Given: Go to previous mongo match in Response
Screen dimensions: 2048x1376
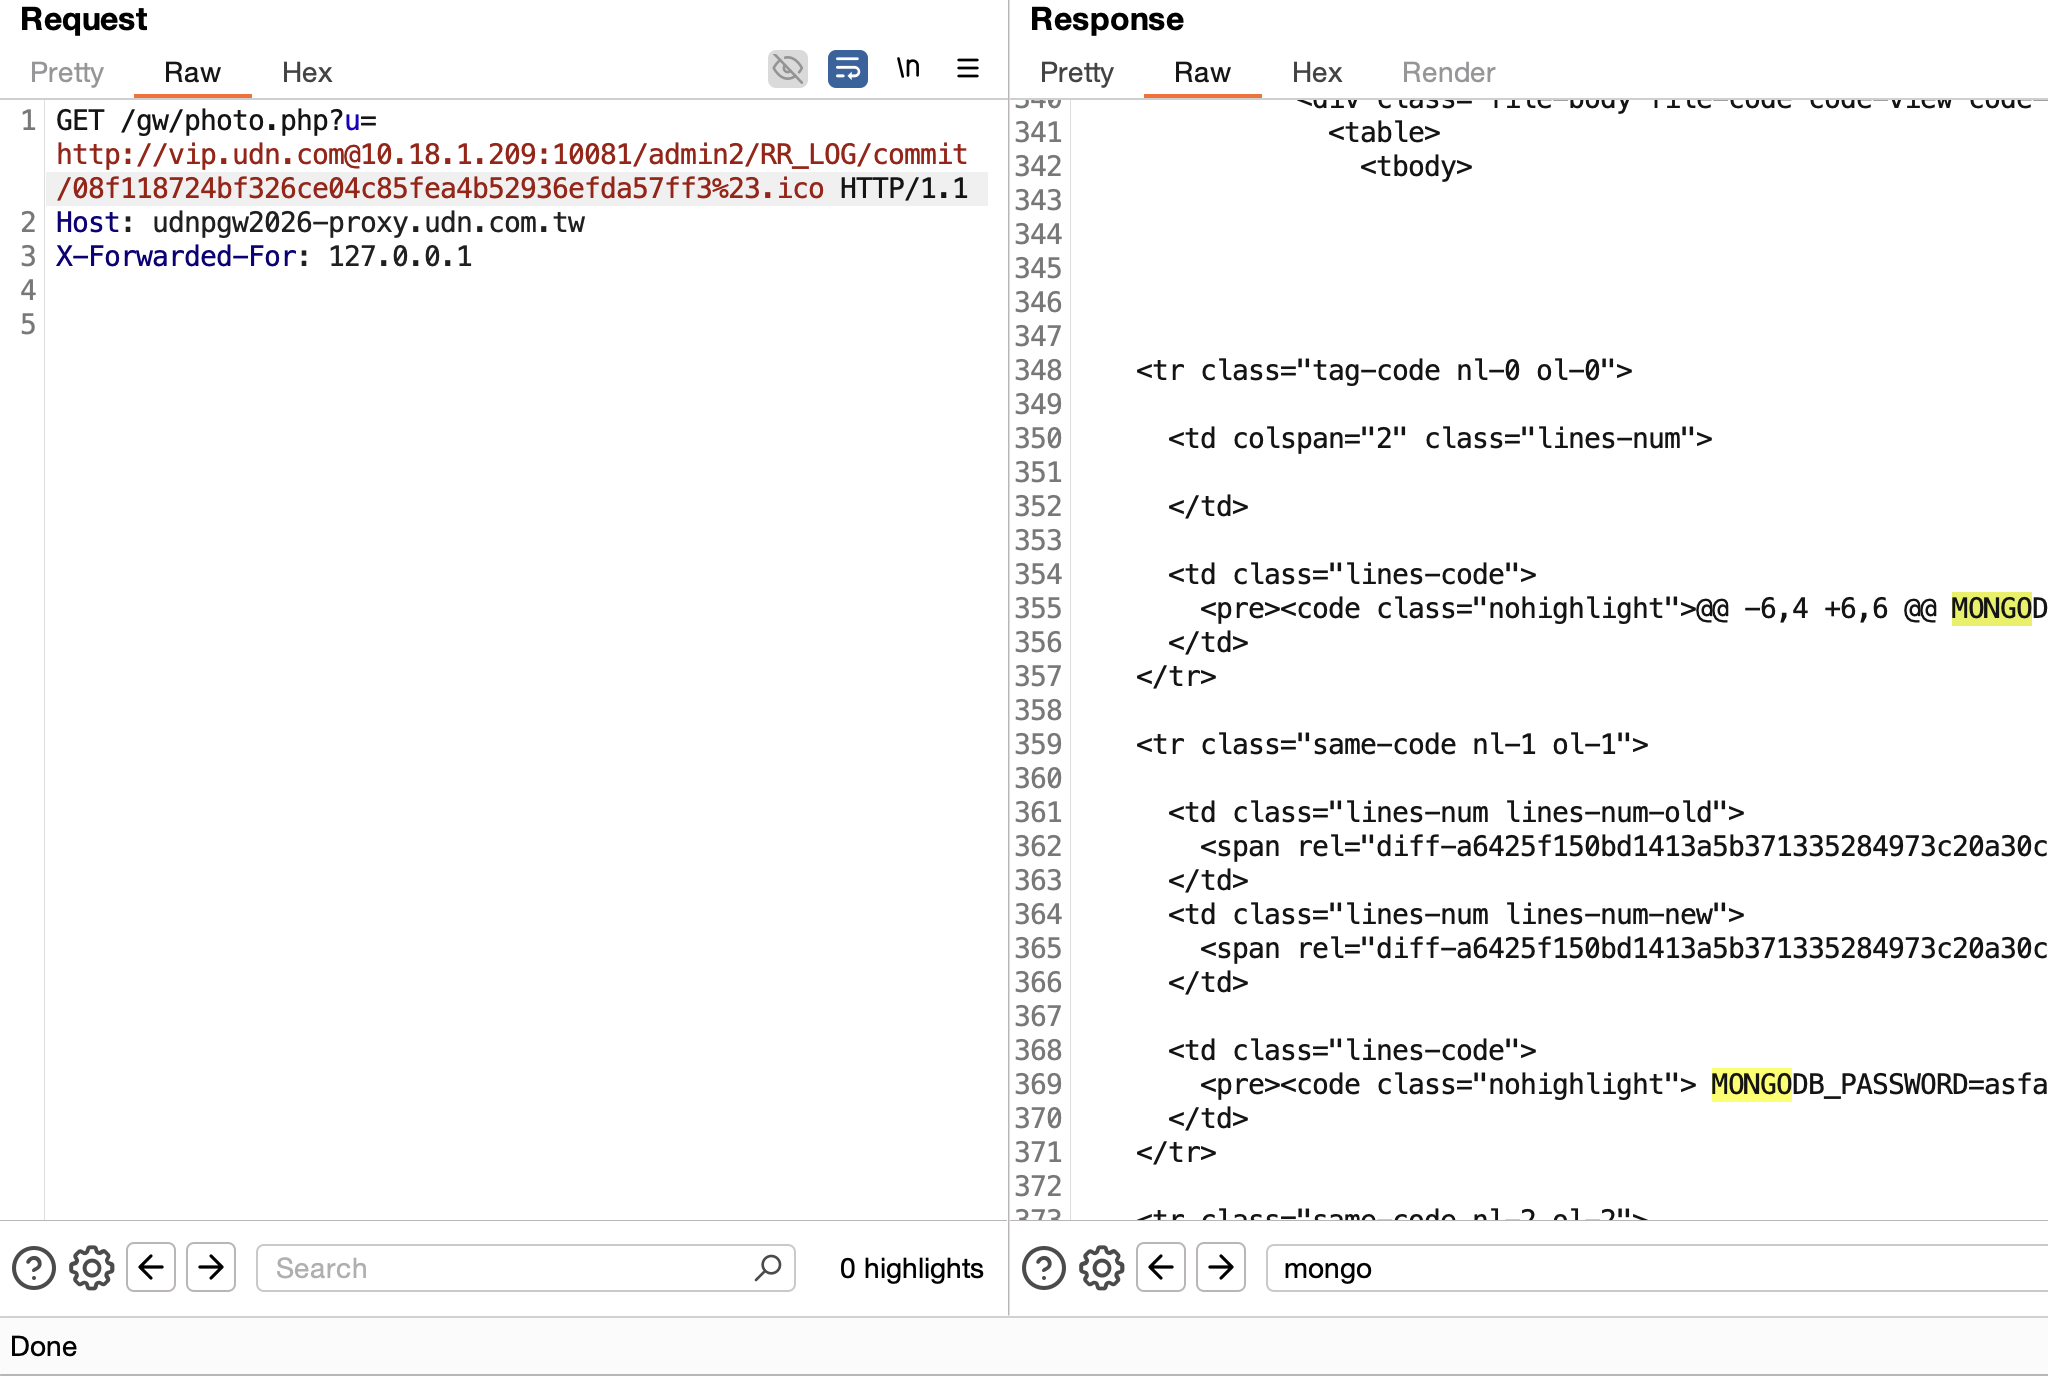Looking at the screenshot, I should click(1161, 1268).
